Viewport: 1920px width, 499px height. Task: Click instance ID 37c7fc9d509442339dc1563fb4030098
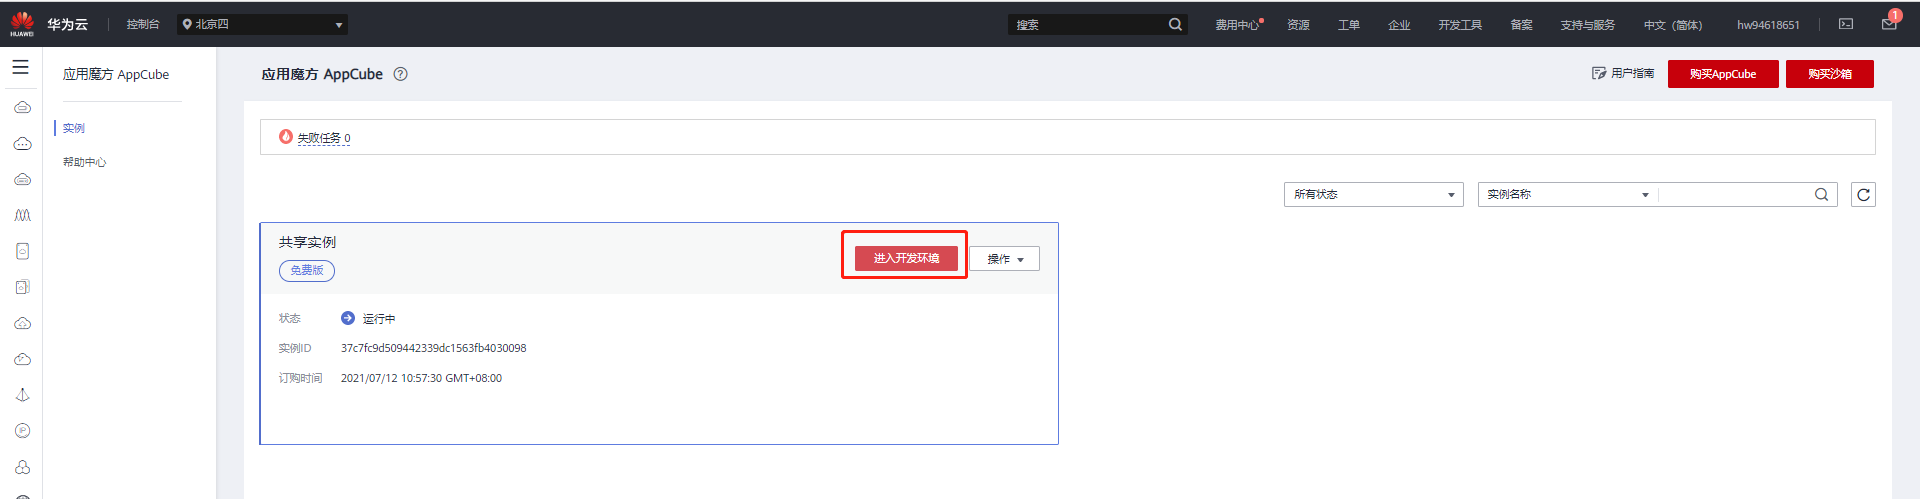(433, 348)
